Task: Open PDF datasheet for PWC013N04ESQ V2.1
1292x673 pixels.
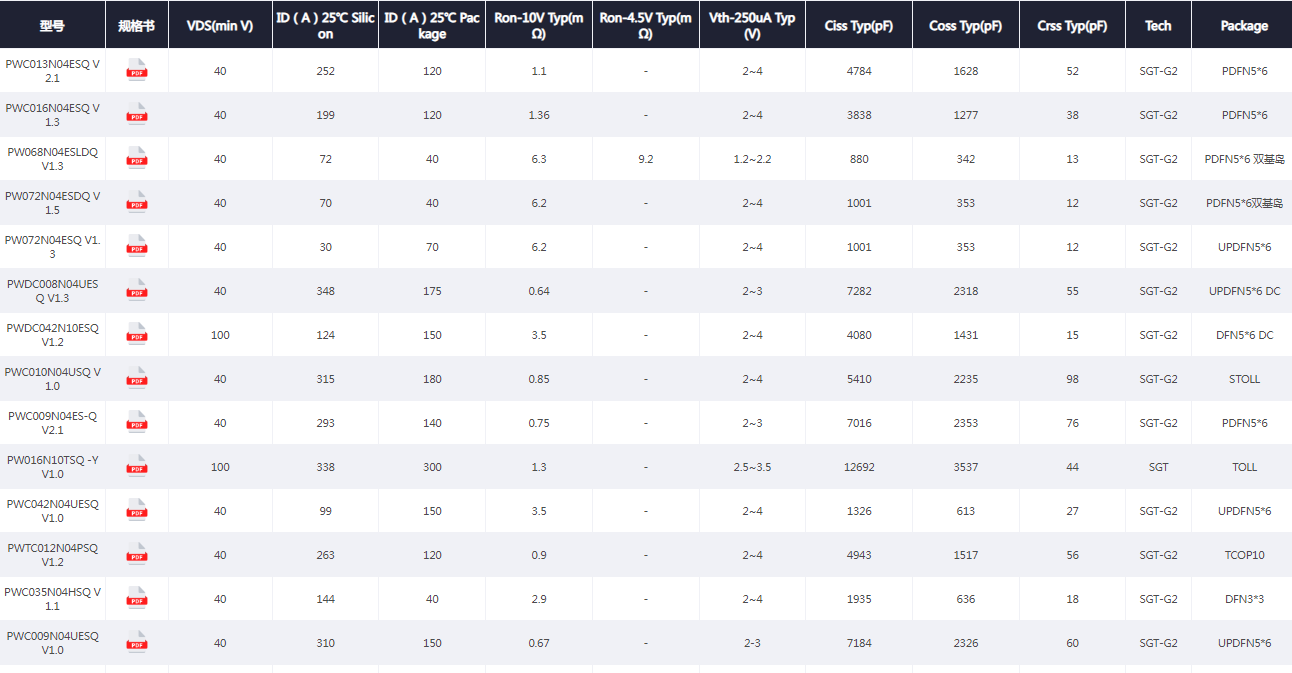Action: 137,70
